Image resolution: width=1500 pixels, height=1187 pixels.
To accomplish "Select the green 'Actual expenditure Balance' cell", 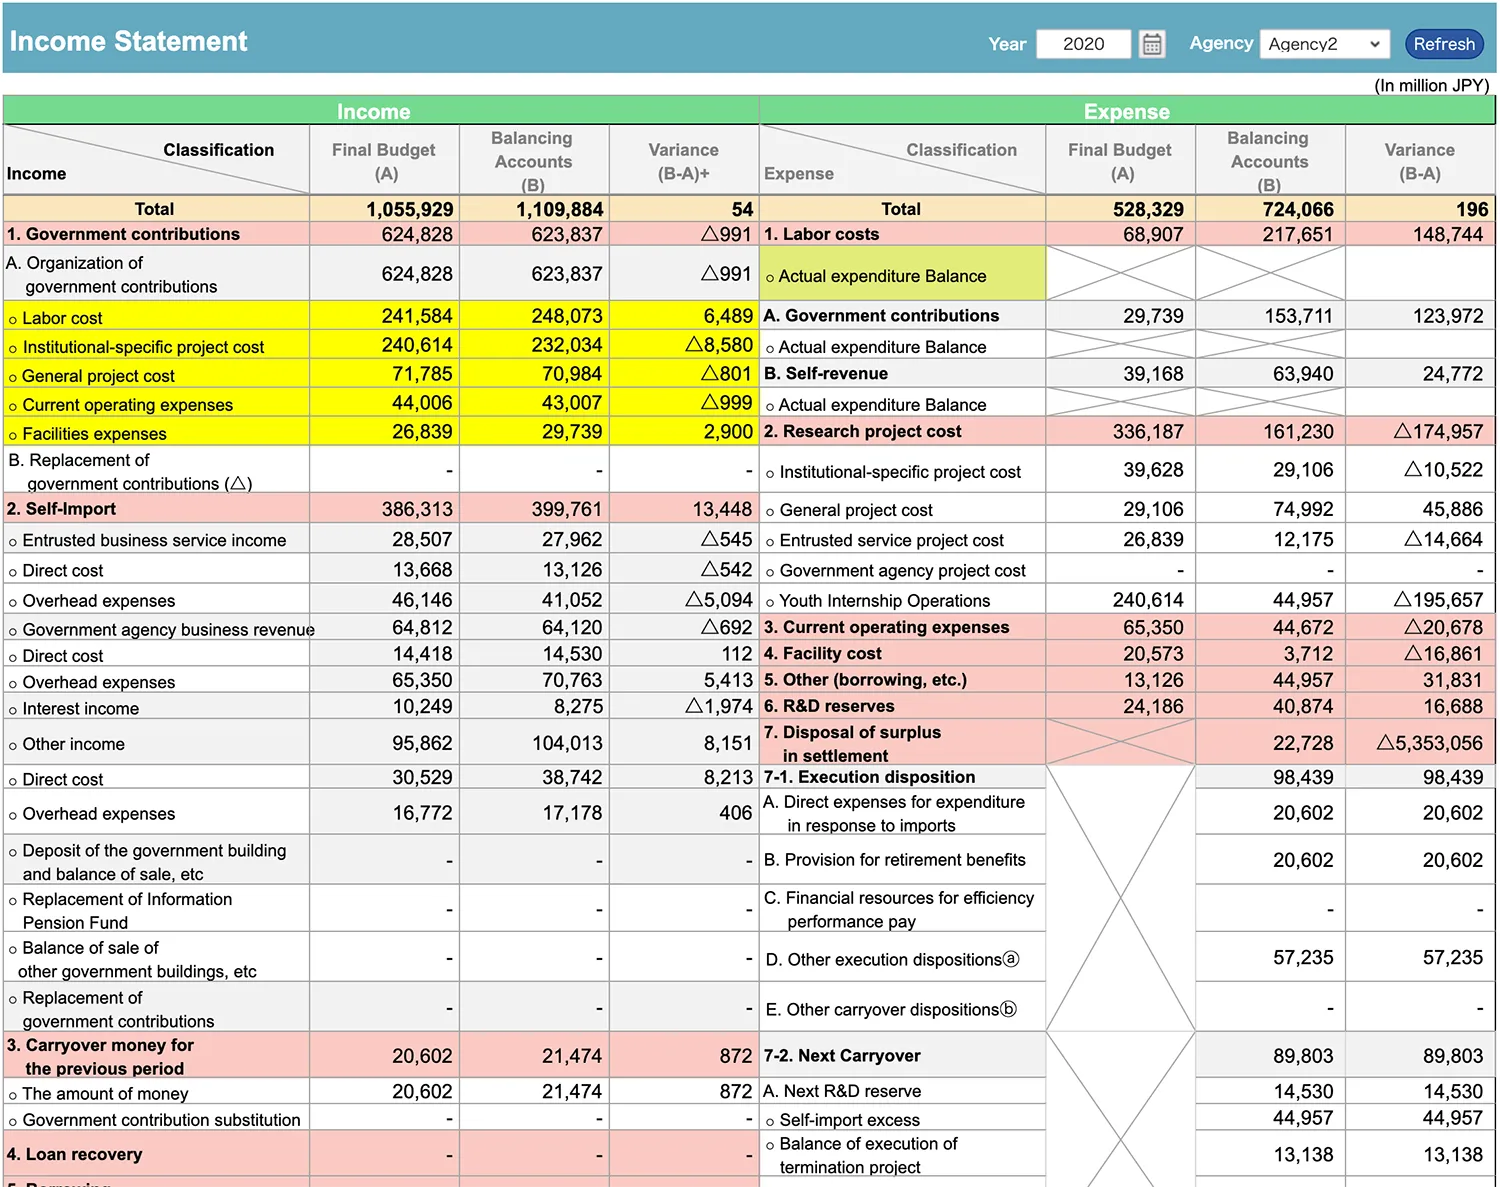I will pyautogui.click(x=903, y=274).
